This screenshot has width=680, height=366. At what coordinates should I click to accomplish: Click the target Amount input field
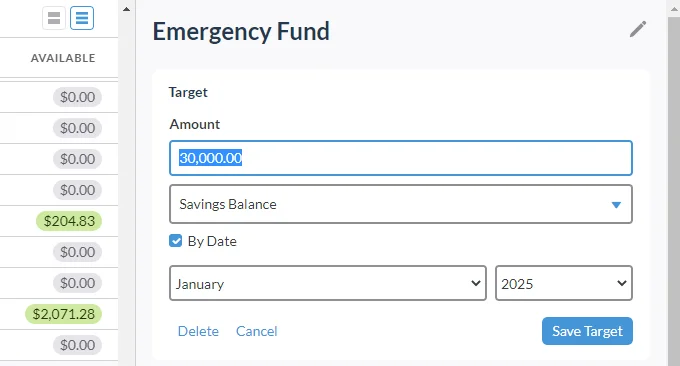coord(401,158)
